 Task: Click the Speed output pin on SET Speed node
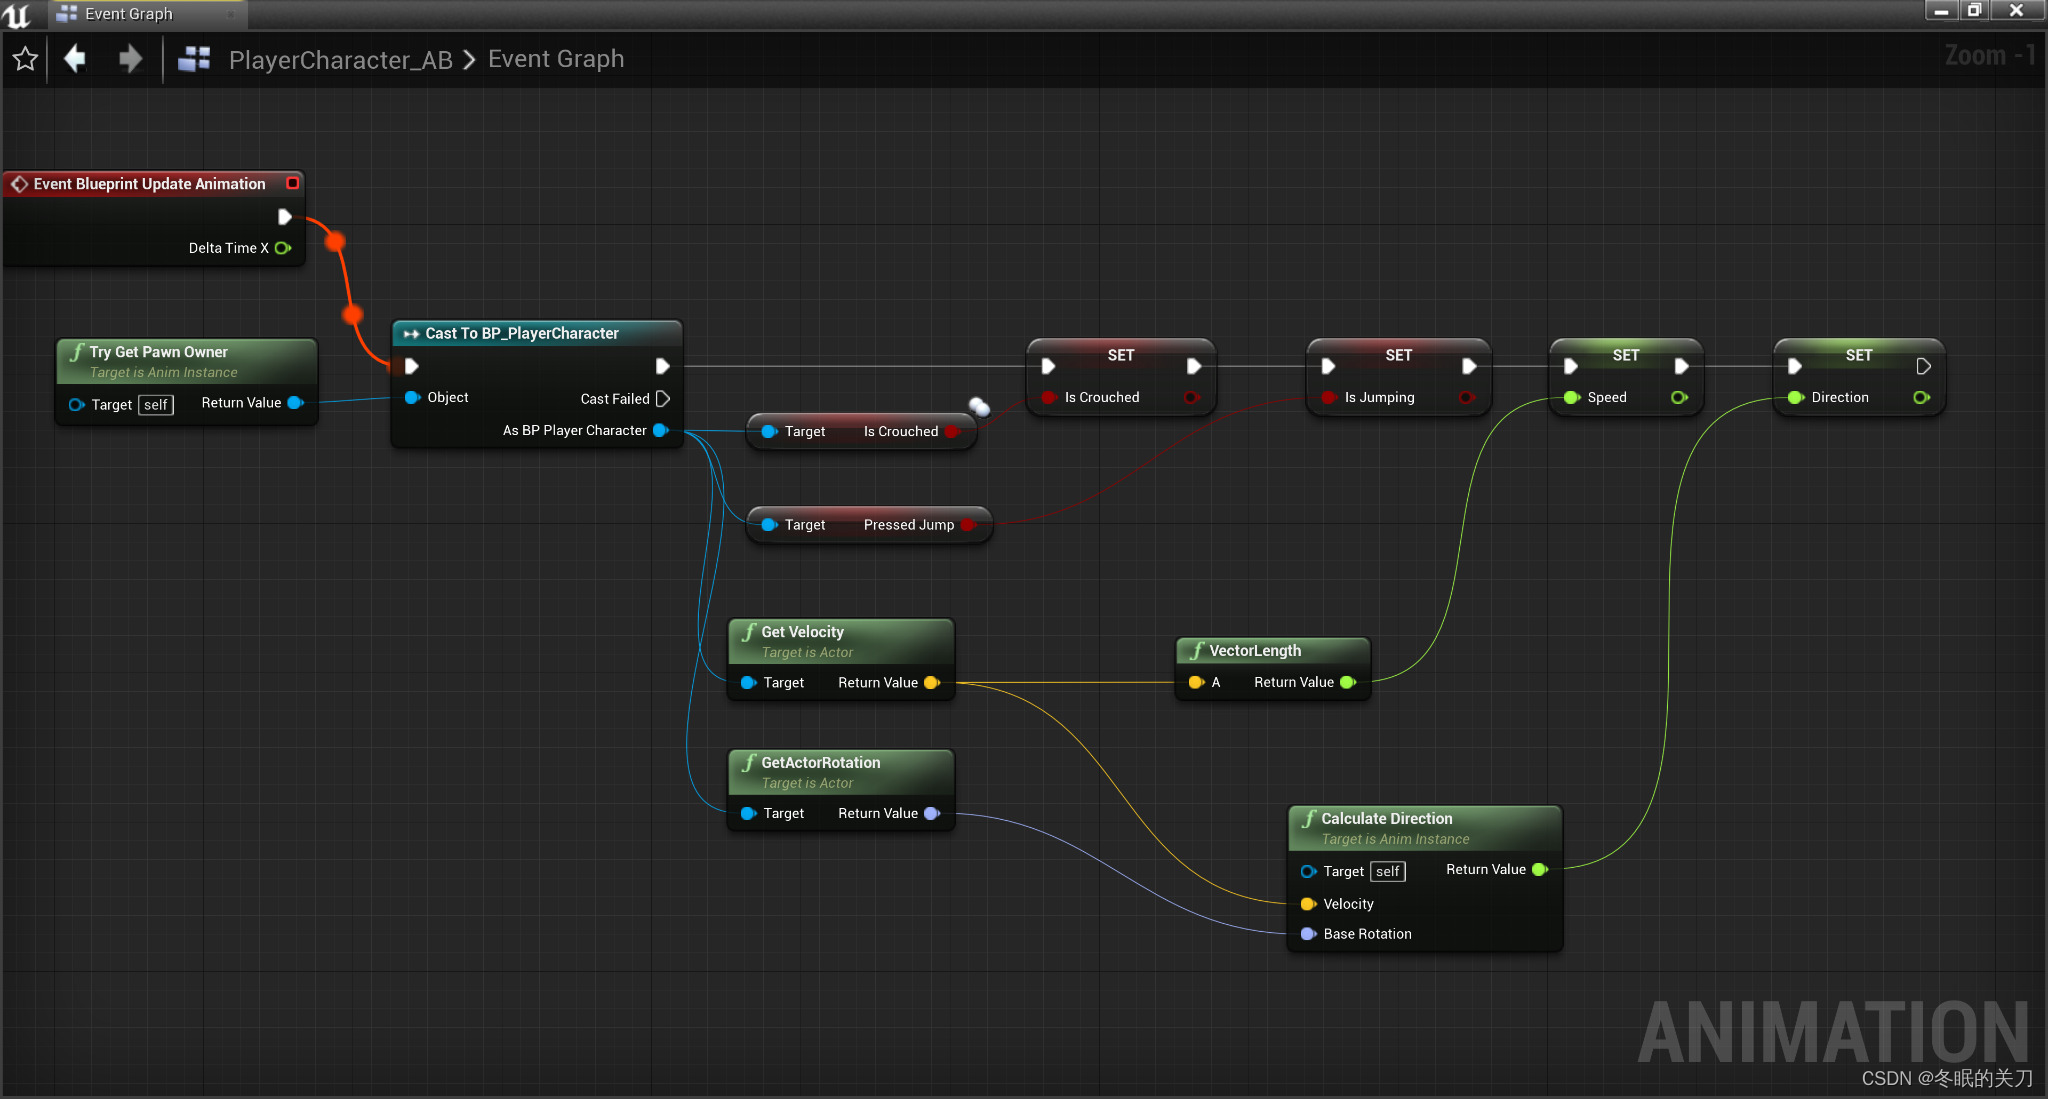click(x=1679, y=398)
